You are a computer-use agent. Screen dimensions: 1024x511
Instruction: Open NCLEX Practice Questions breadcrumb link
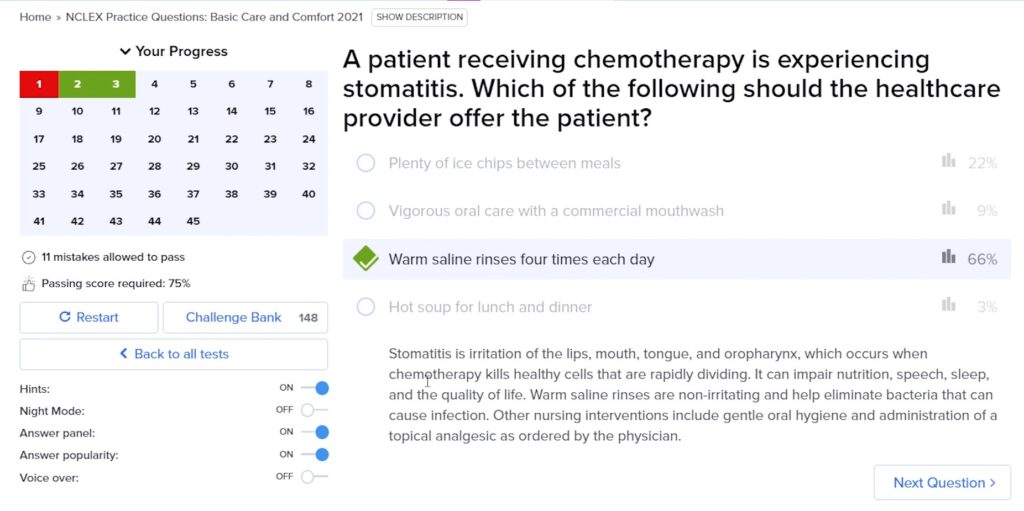(214, 17)
